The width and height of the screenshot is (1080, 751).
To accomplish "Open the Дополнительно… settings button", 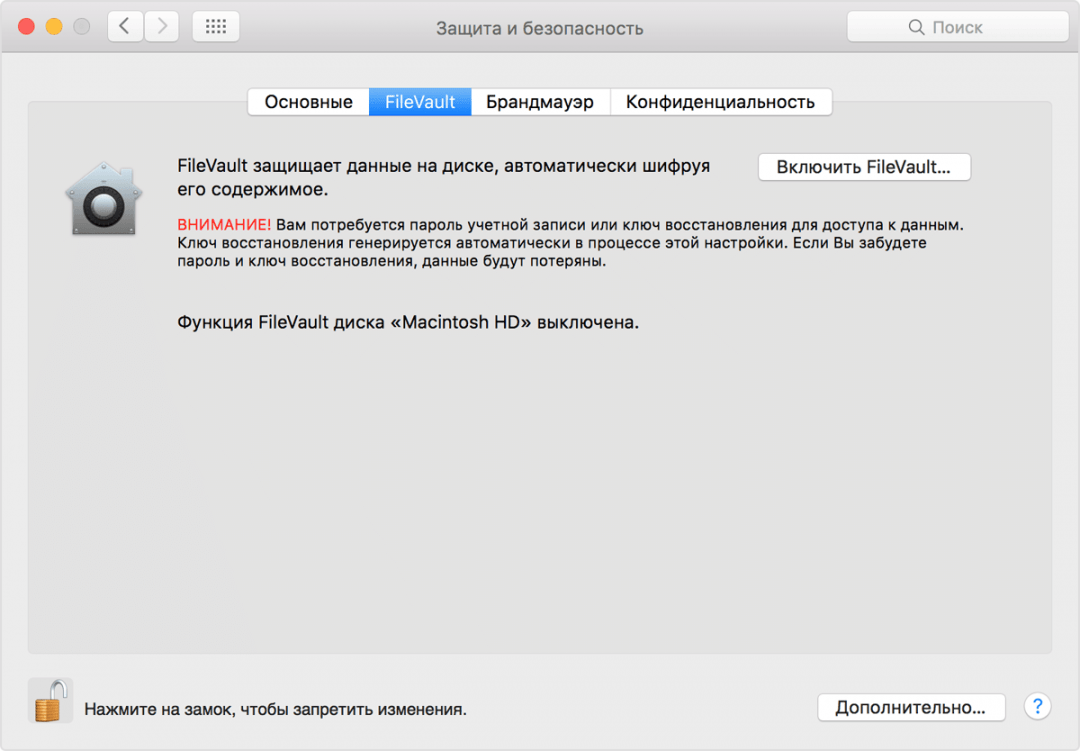I will tap(910, 707).
